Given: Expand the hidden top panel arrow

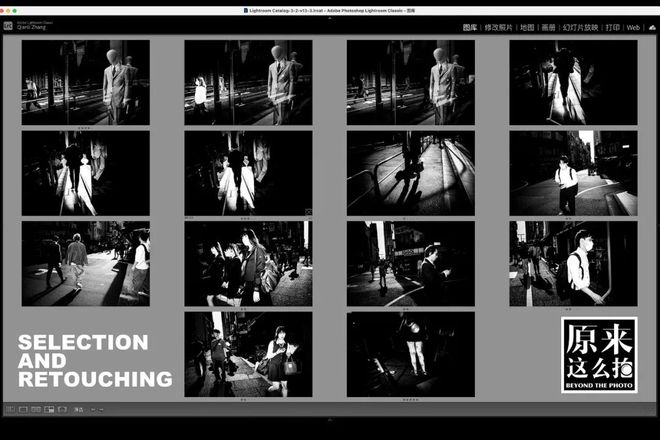Looking at the screenshot, I should click(330, 18).
